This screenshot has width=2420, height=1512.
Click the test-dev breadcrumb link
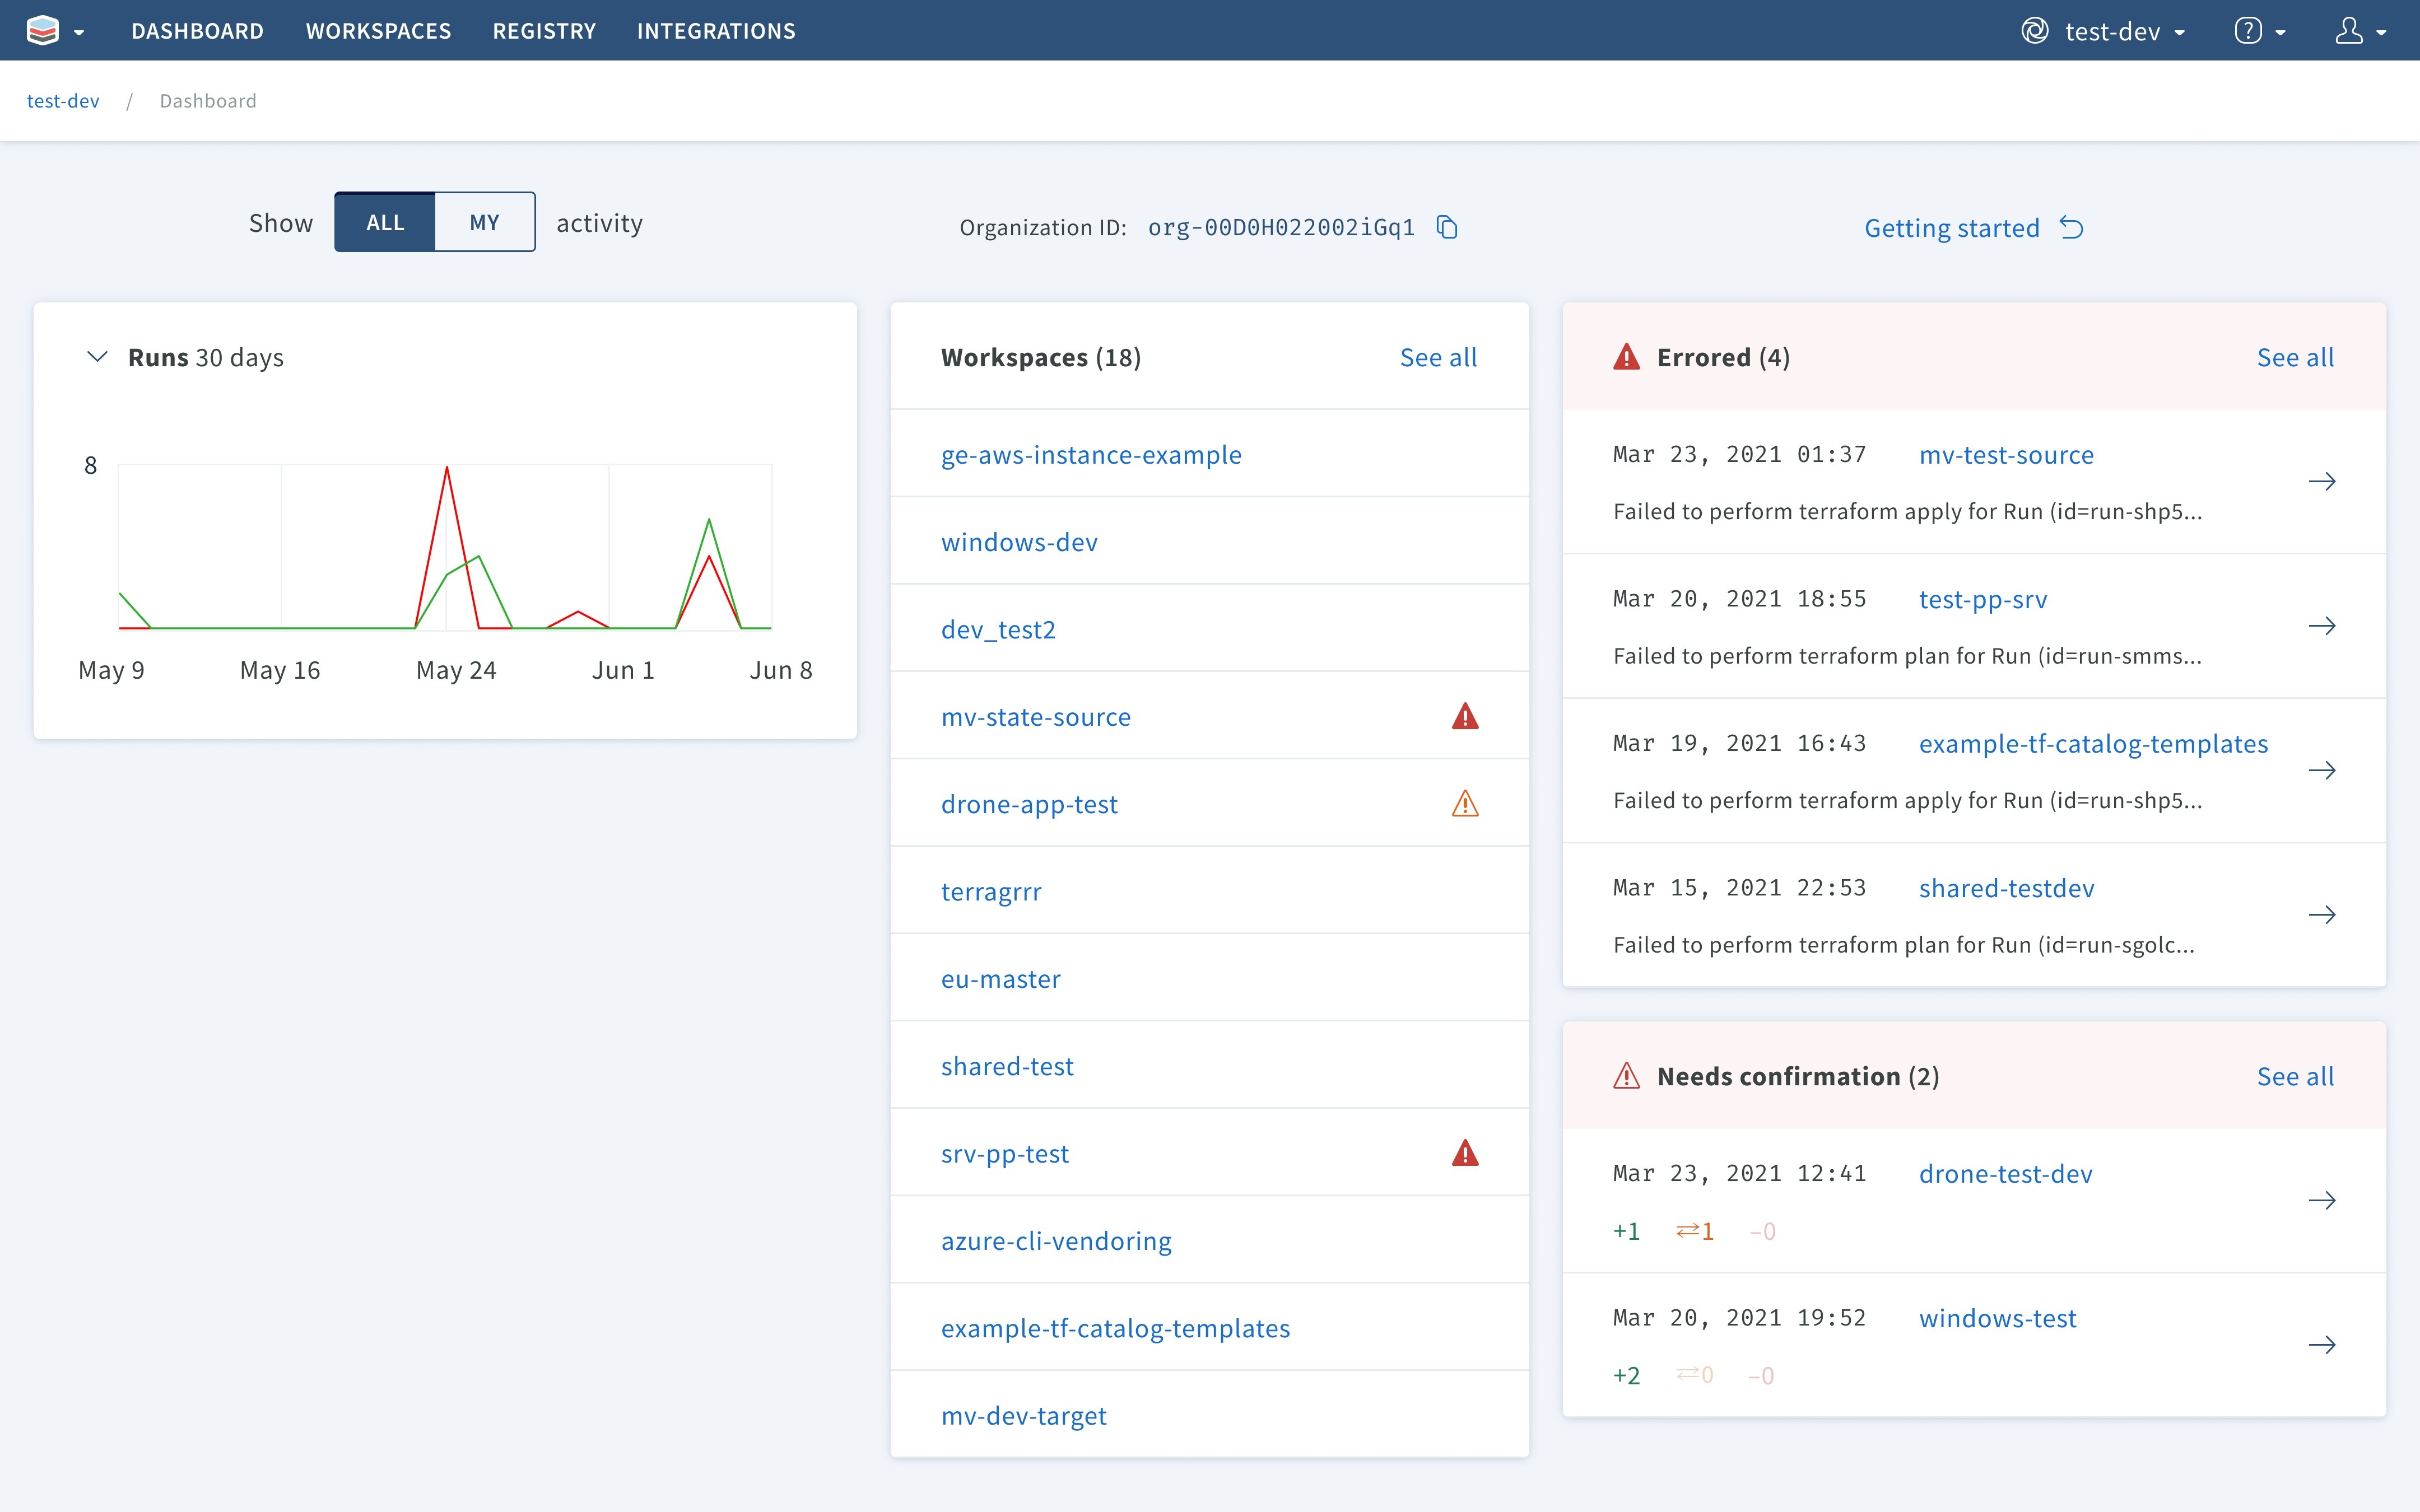63,101
